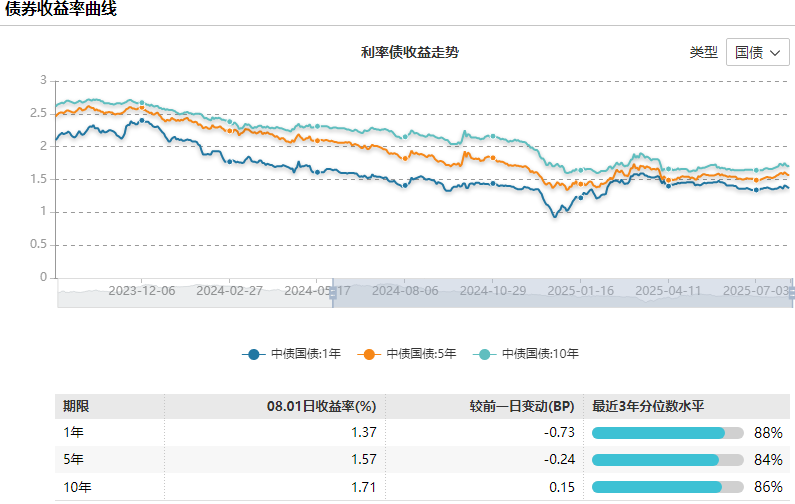The height and width of the screenshot is (504, 795).
Task: Click the 2025-01-16 axis date label
Action: pos(581,291)
